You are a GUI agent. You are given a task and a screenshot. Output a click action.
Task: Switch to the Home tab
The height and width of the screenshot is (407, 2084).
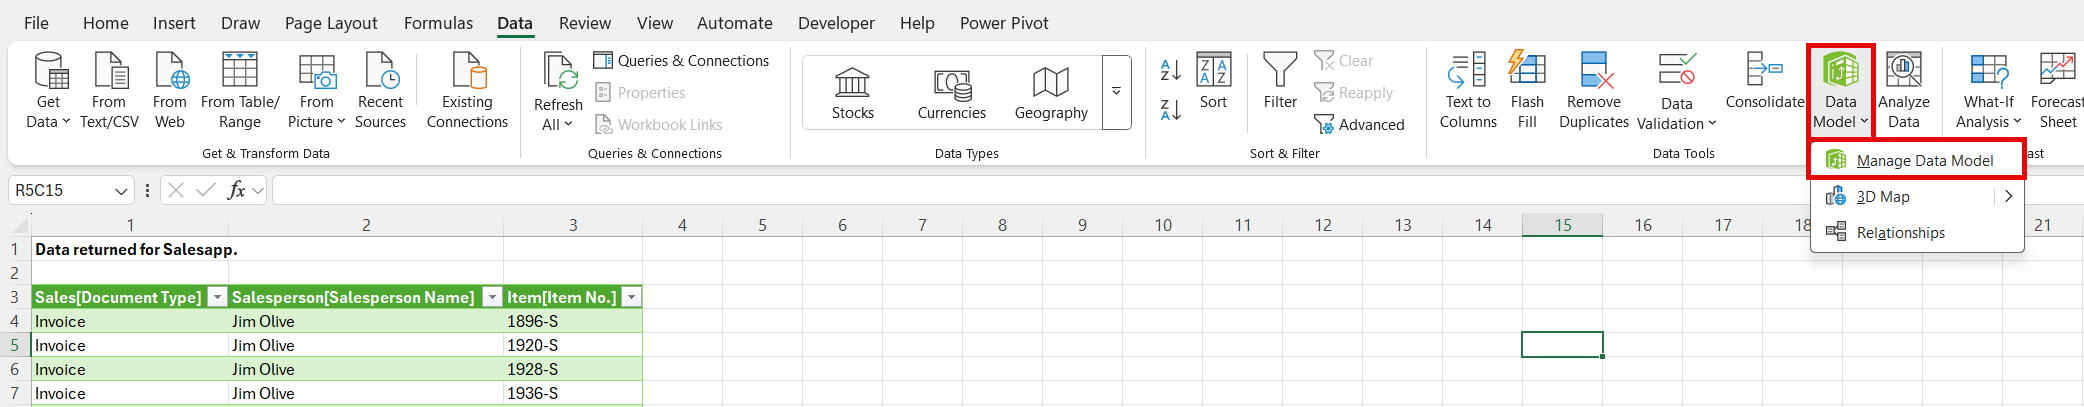tap(105, 23)
